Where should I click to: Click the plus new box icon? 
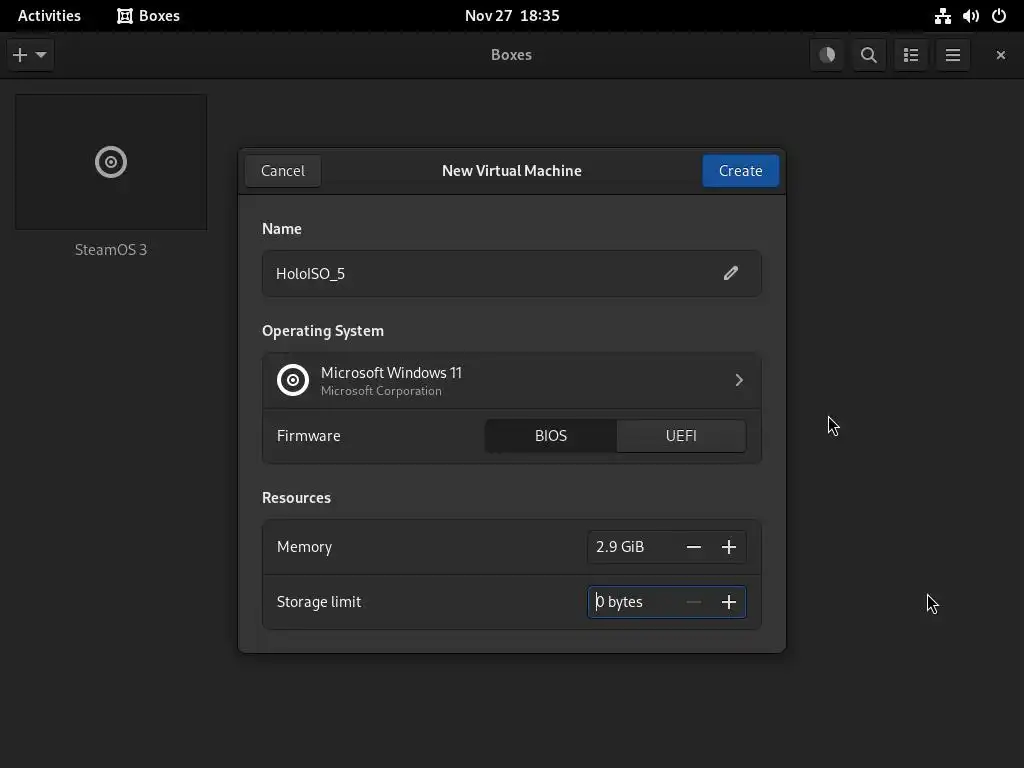coord(20,55)
